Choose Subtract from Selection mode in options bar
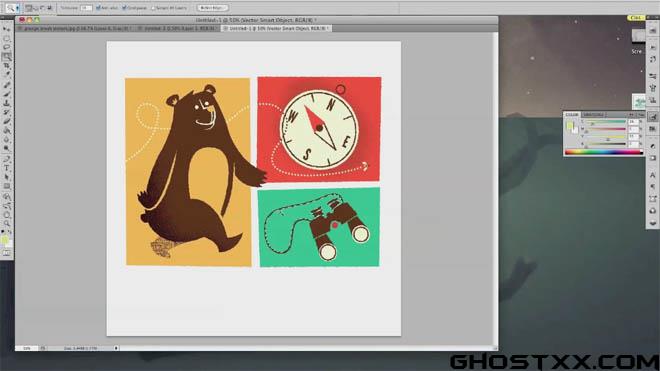 (43, 8)
